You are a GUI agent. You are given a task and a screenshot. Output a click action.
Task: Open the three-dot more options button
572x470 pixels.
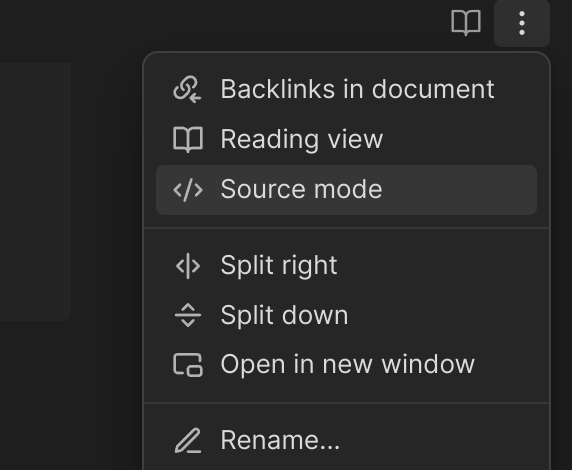point(522,23)
